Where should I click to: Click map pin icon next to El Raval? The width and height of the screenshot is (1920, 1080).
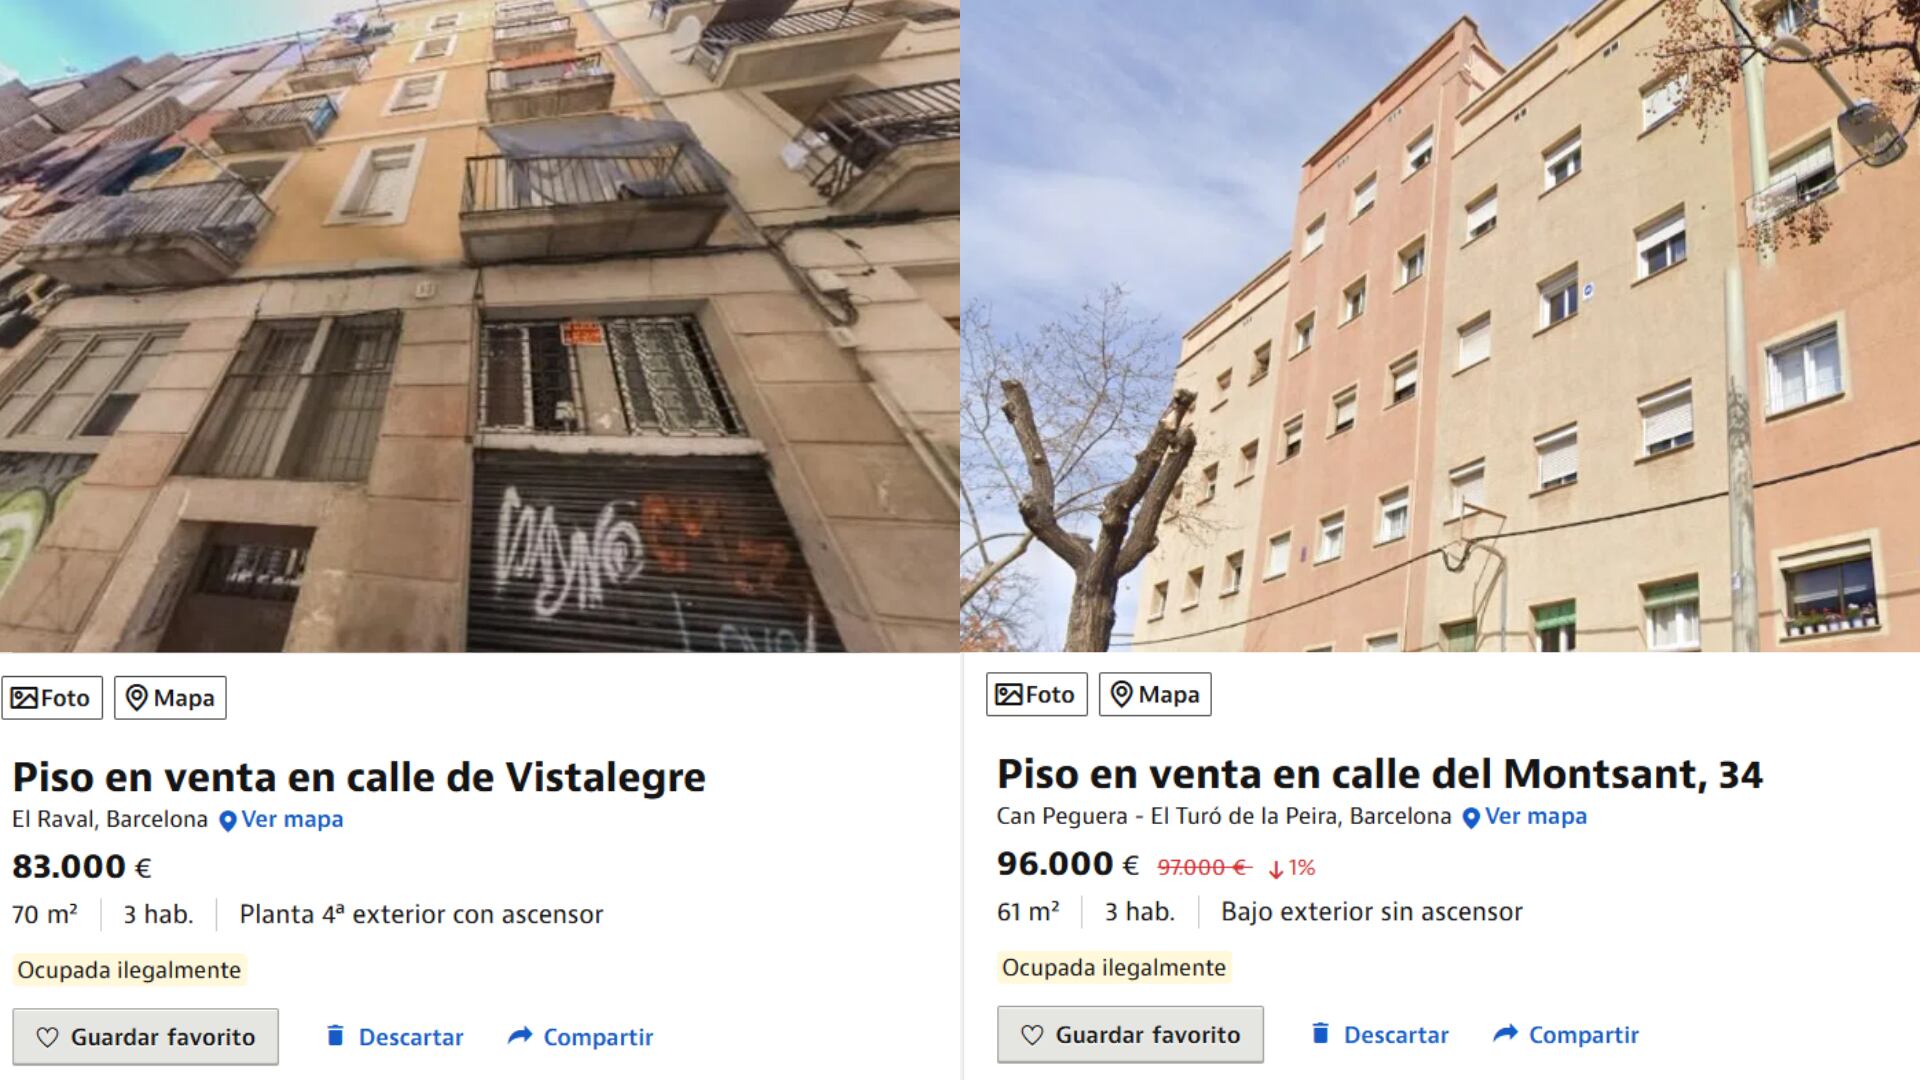coord(228,821)
